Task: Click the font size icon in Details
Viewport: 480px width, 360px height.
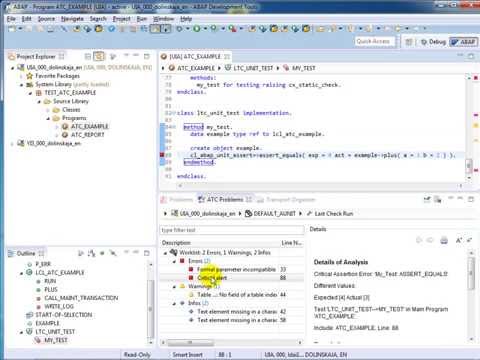Action: coord(459,240)
